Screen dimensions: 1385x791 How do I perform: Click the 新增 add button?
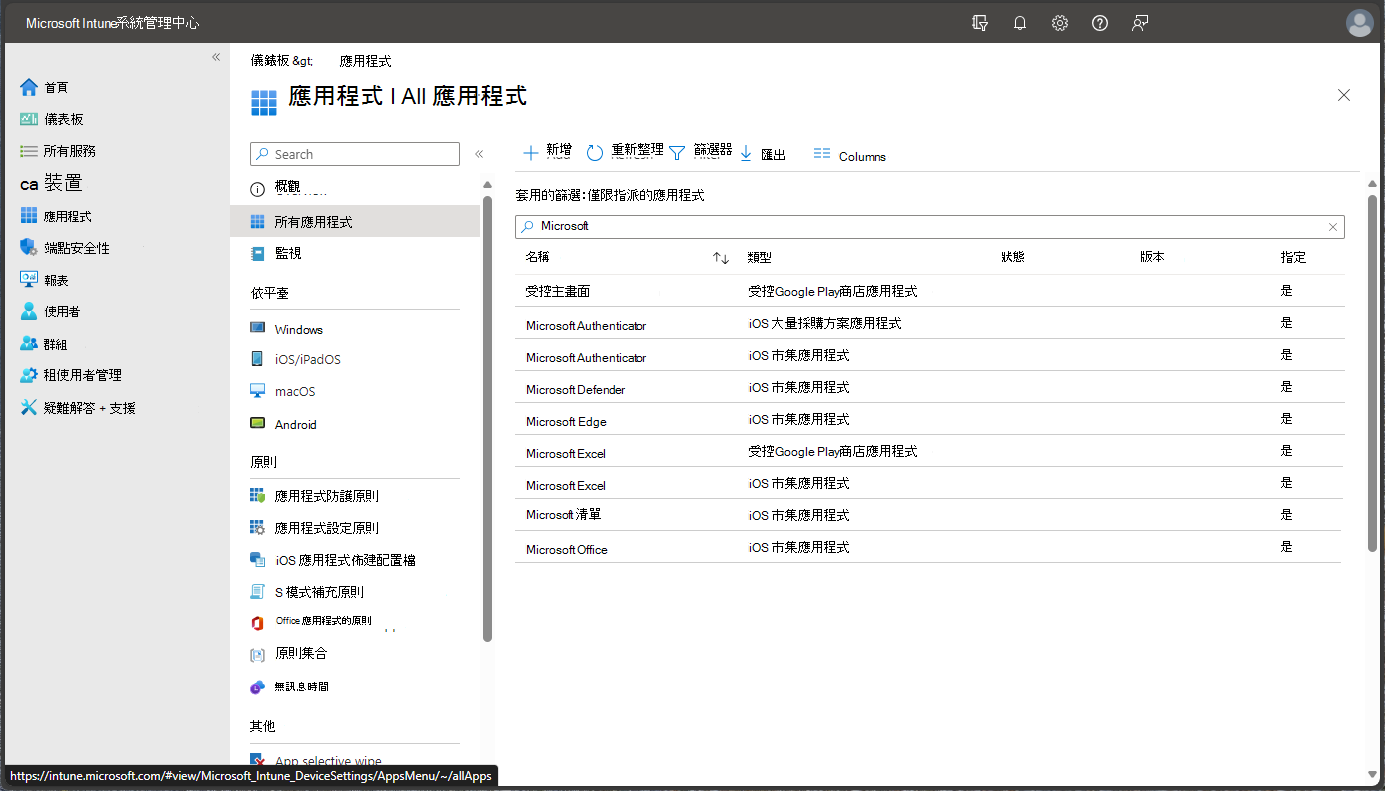547,152
